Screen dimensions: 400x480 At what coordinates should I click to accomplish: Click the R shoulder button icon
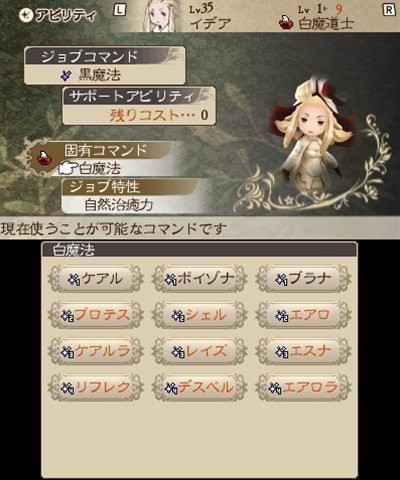point(389,10)
